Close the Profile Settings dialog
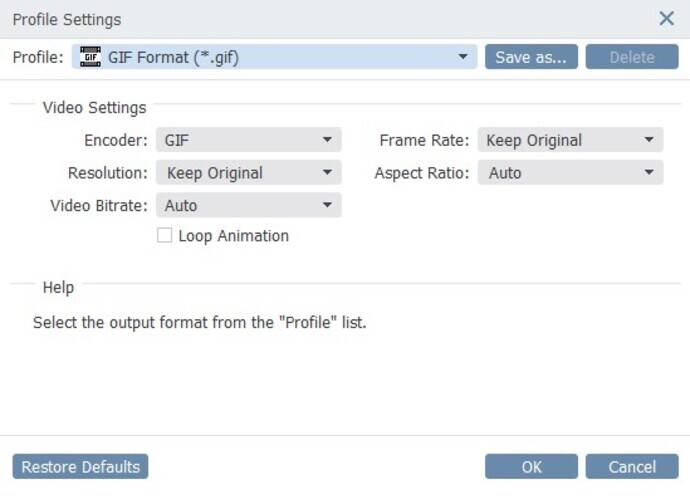 click(666, 18)
